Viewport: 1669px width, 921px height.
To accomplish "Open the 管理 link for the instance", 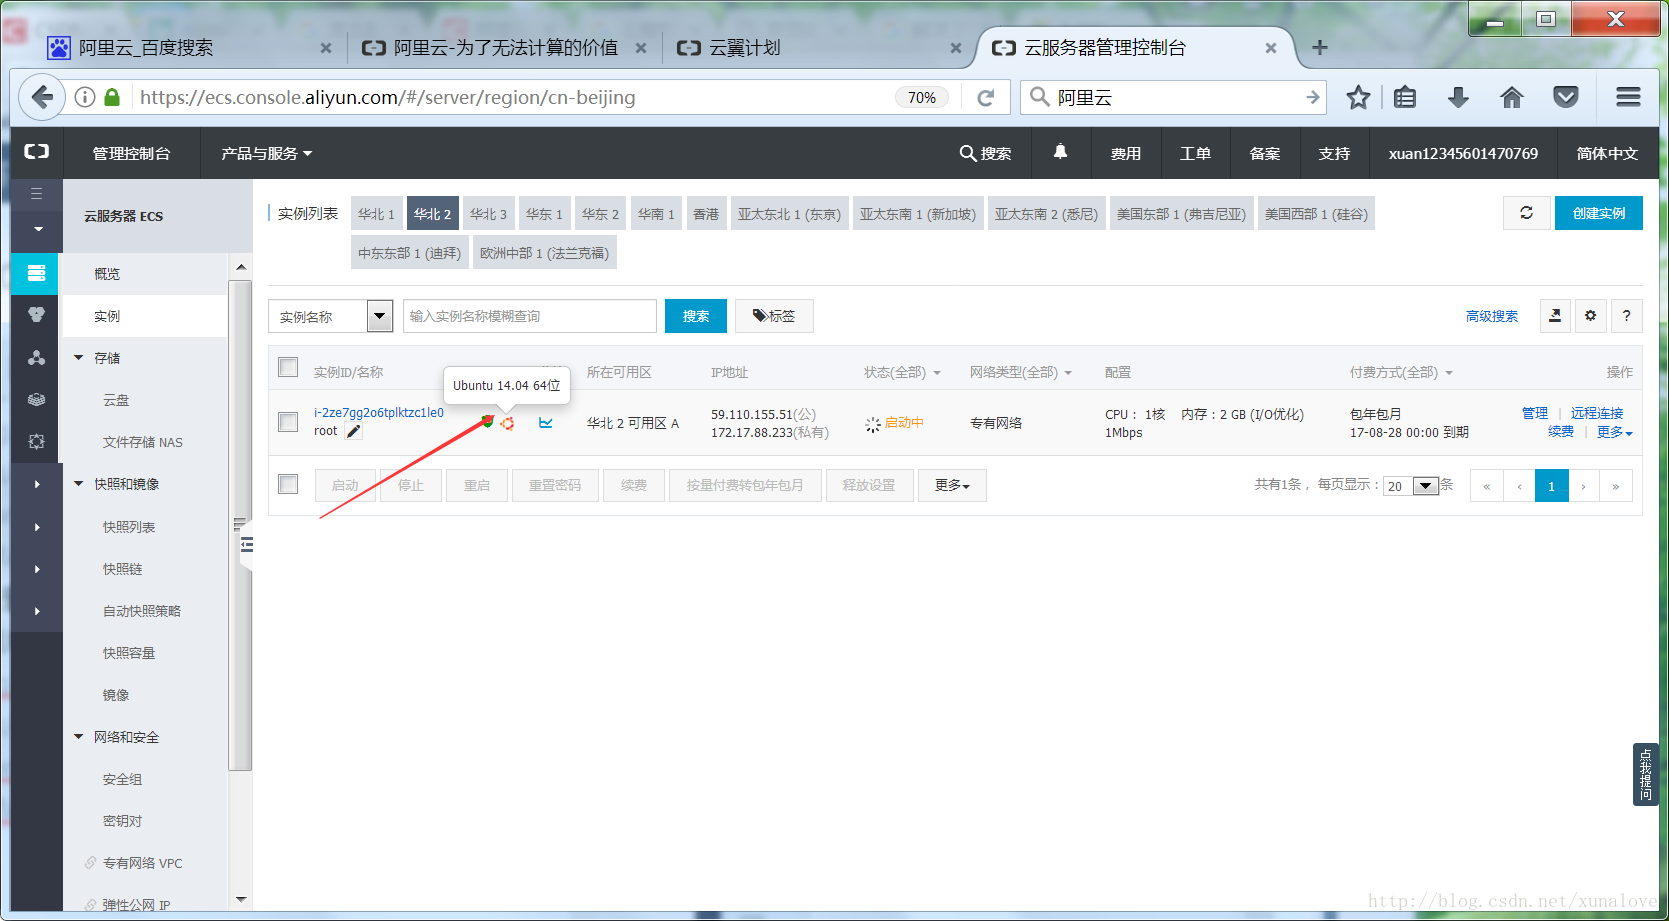I will click(x=1534, y=413).
